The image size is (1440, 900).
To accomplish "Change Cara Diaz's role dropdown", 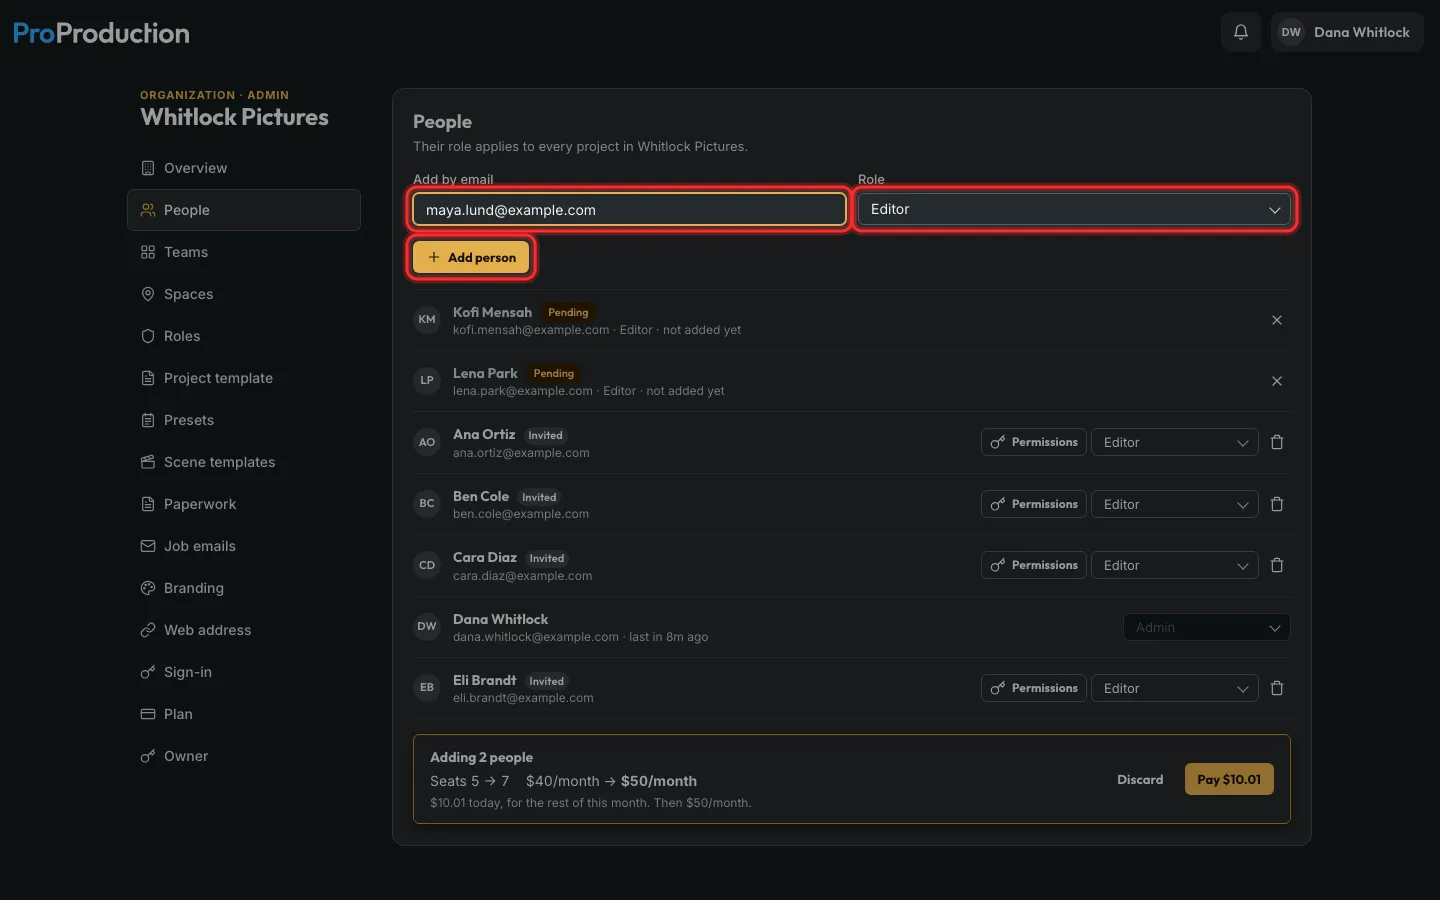I will coord(1175,565).
